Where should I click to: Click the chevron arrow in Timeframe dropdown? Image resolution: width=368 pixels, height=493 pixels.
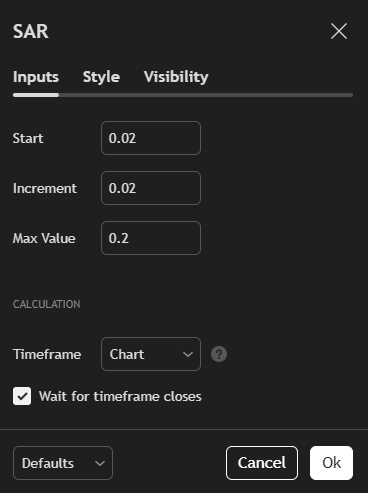pos(188,354)
